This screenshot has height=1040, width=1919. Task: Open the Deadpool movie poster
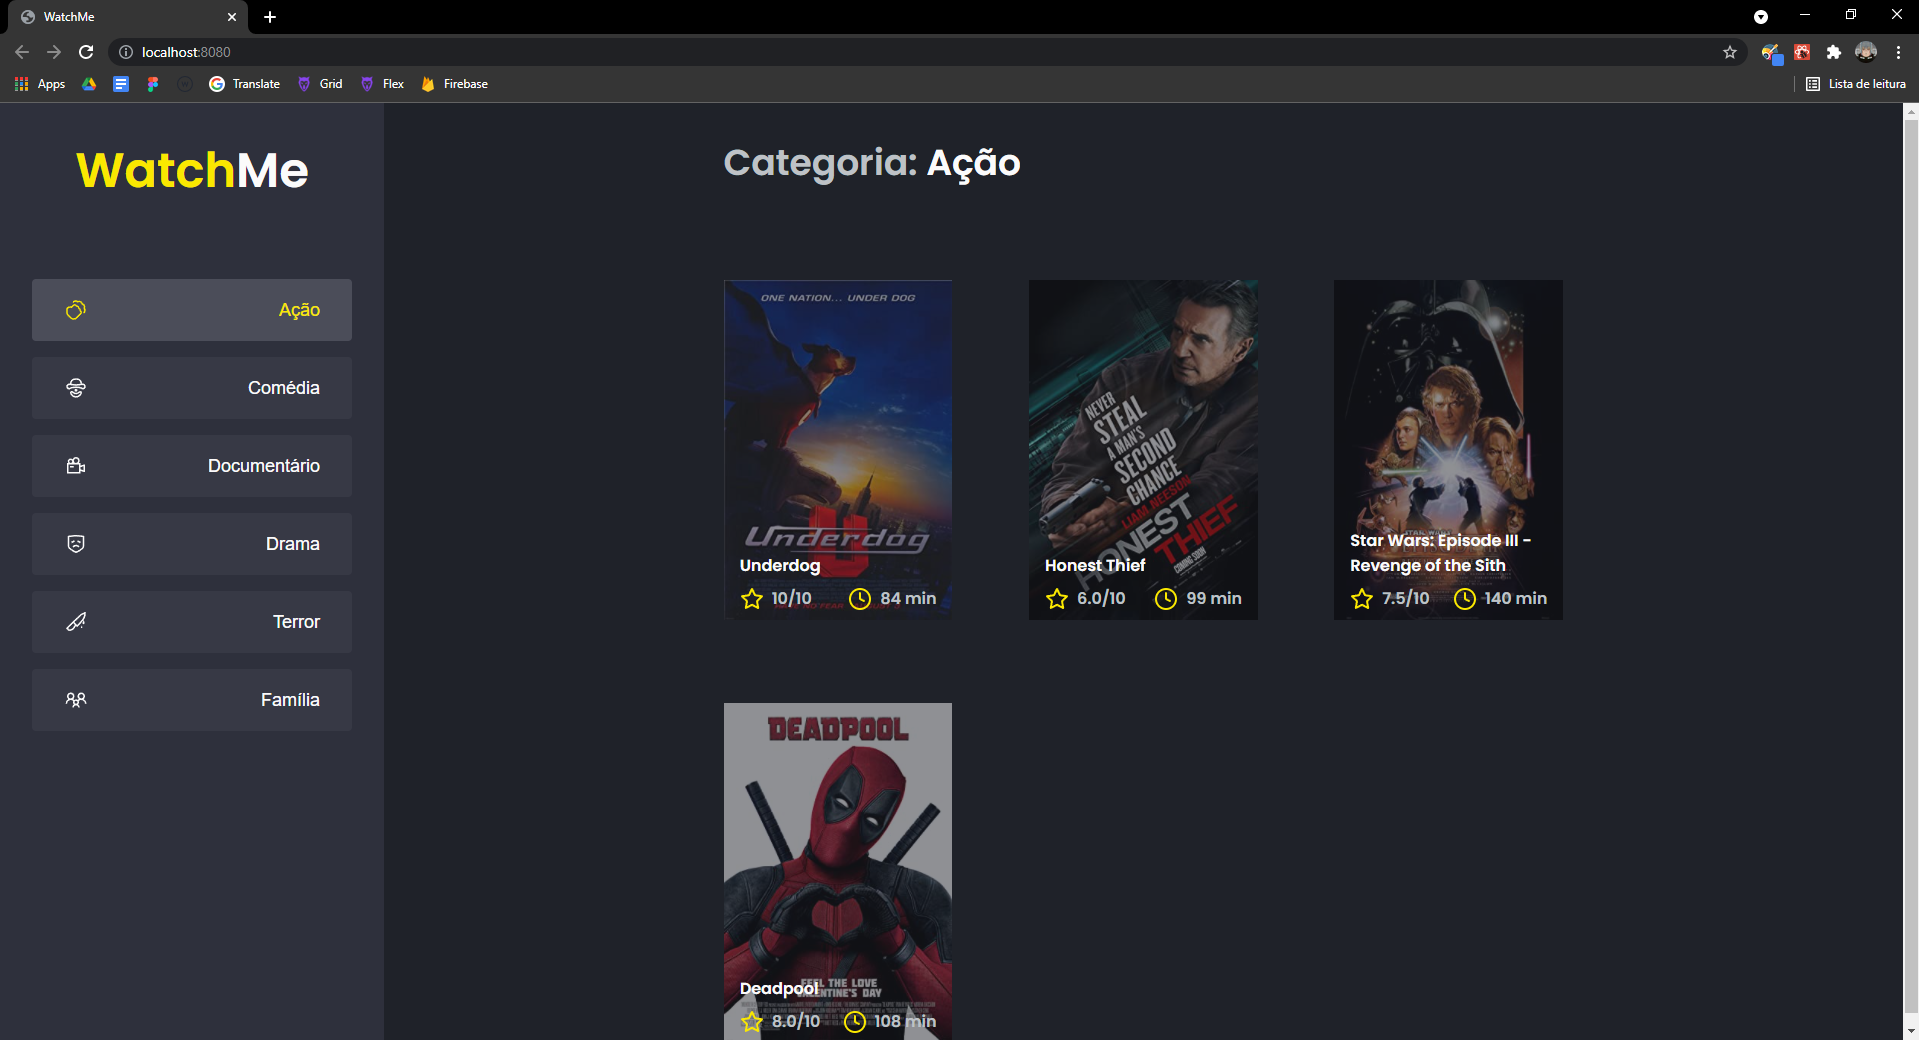click(x=838, y=871)
